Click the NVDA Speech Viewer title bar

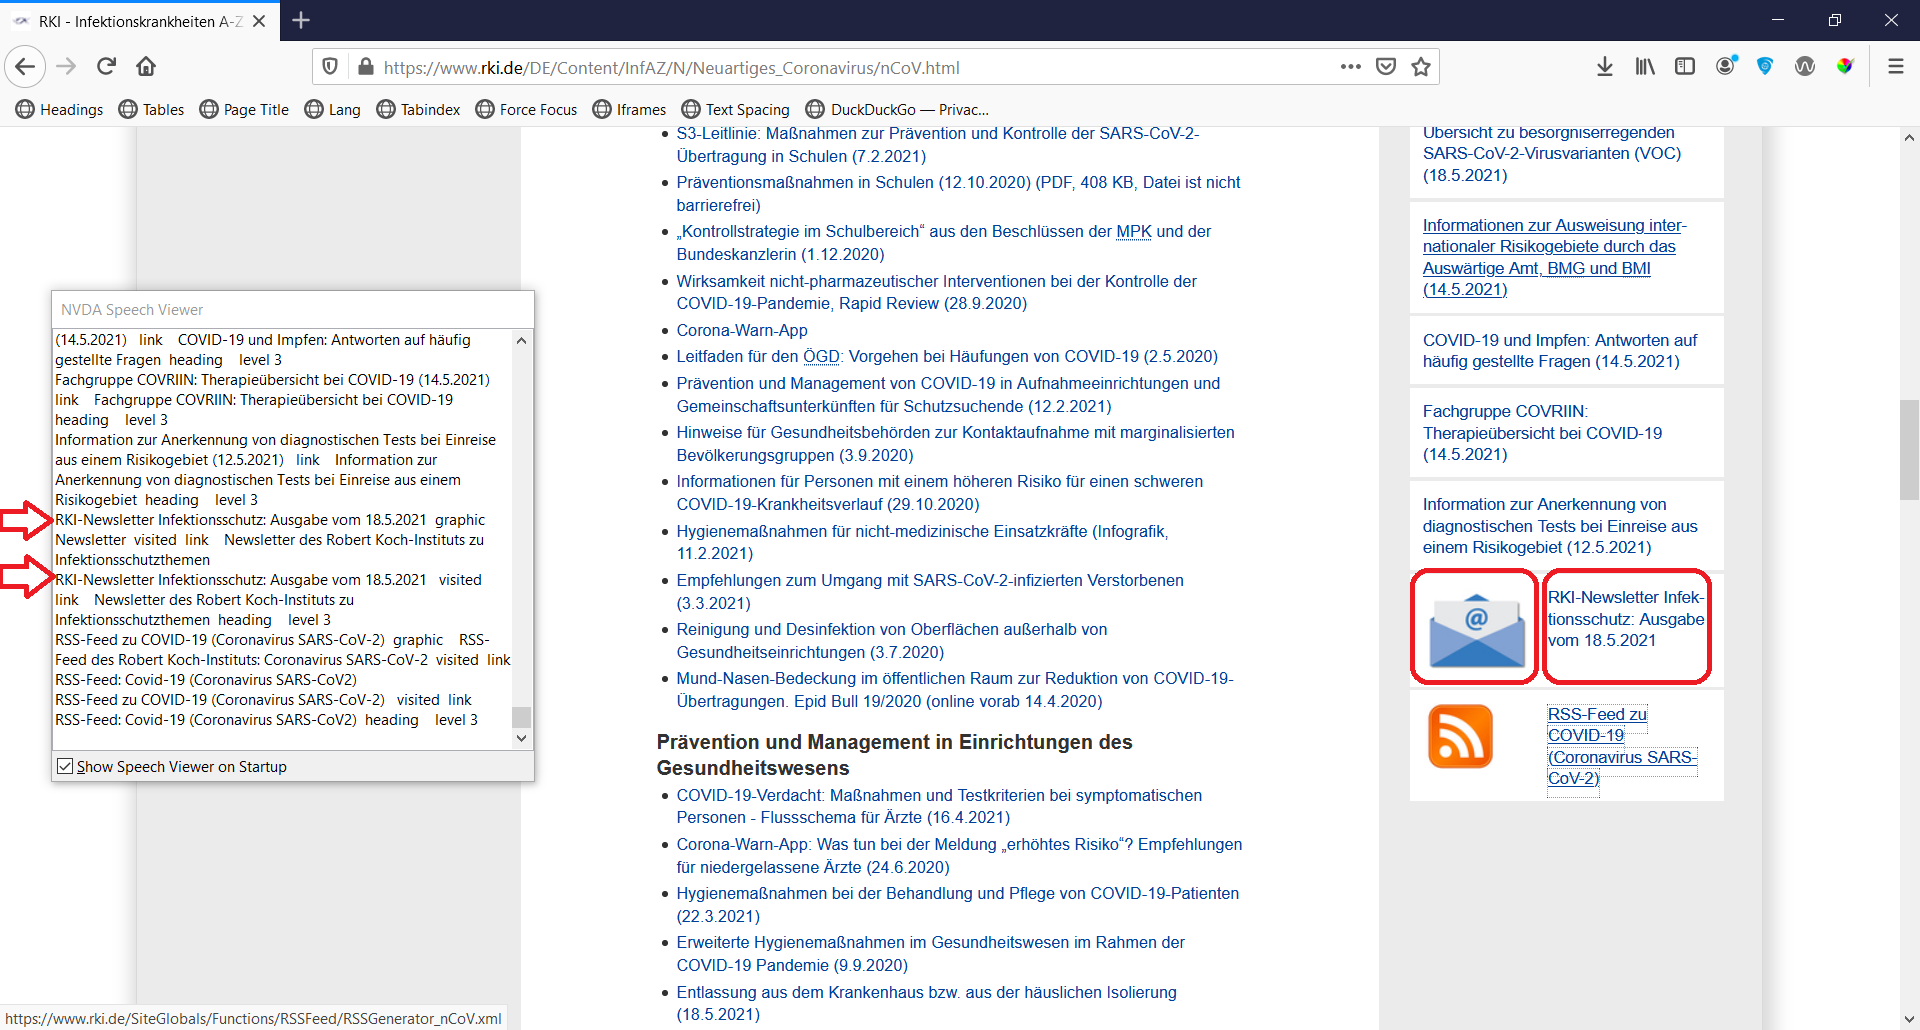click(293, 309)
